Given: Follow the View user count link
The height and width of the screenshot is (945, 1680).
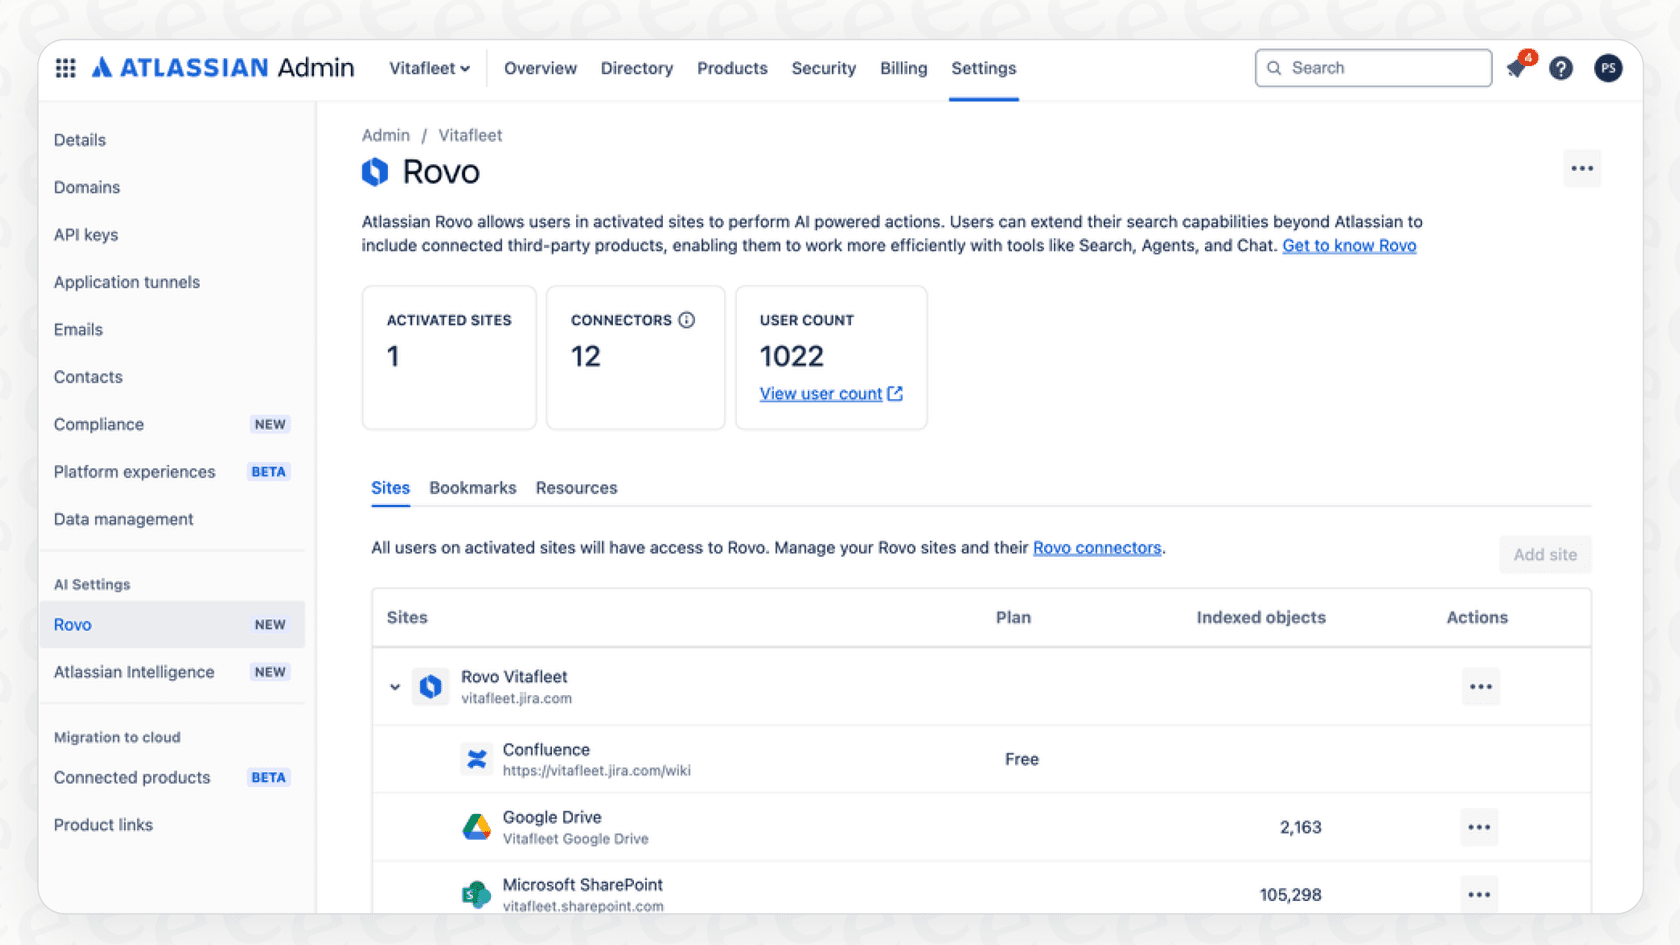Looking at the screenshot, I should [822, 393].
